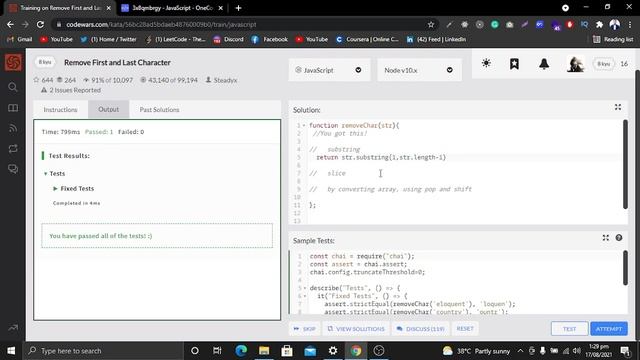Launch Microsoft Edge from taskbar
This screenshot has height=360, width=640.
click(241, 351)
